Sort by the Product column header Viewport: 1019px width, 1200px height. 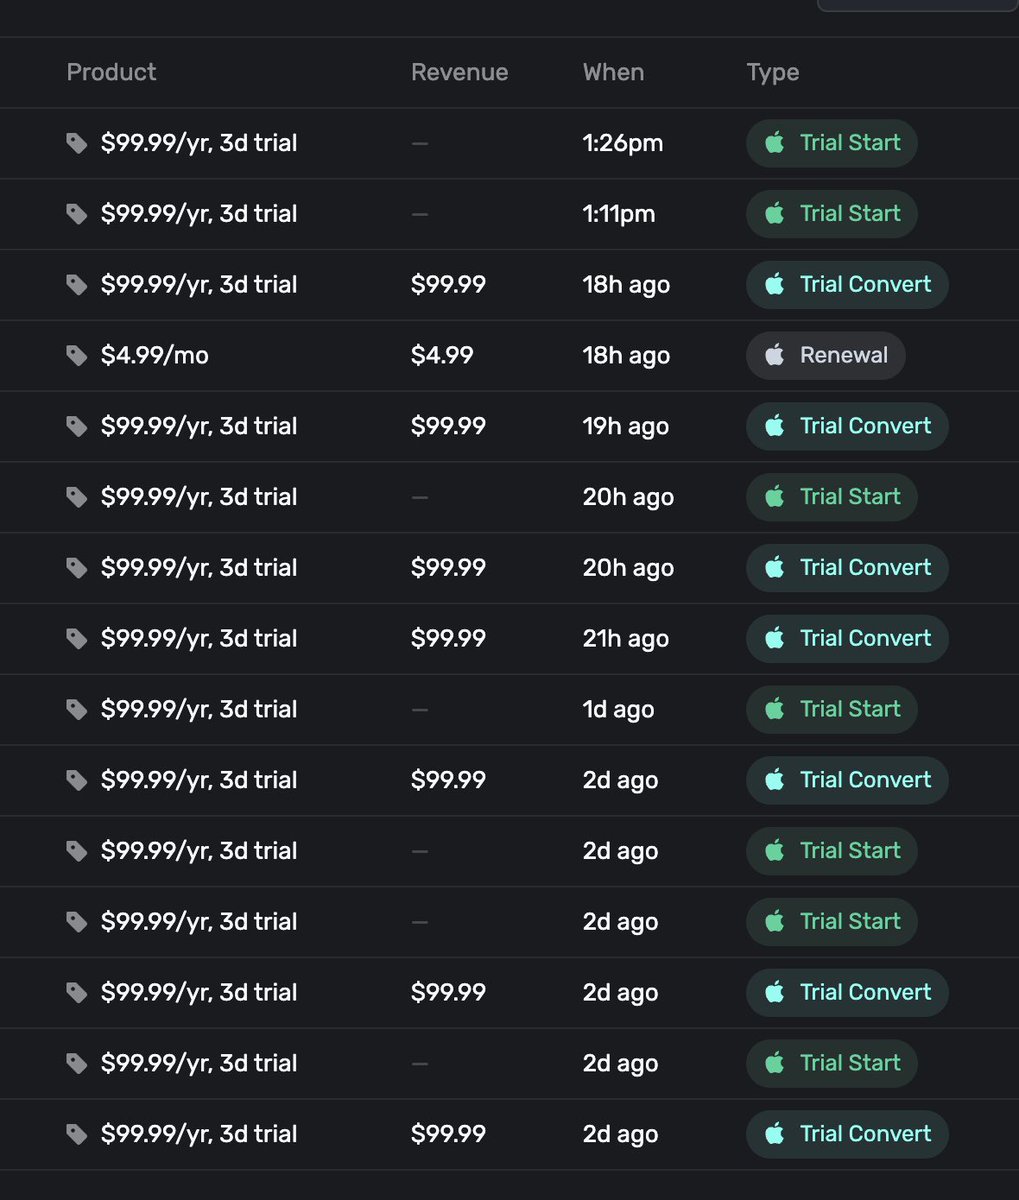111,72
